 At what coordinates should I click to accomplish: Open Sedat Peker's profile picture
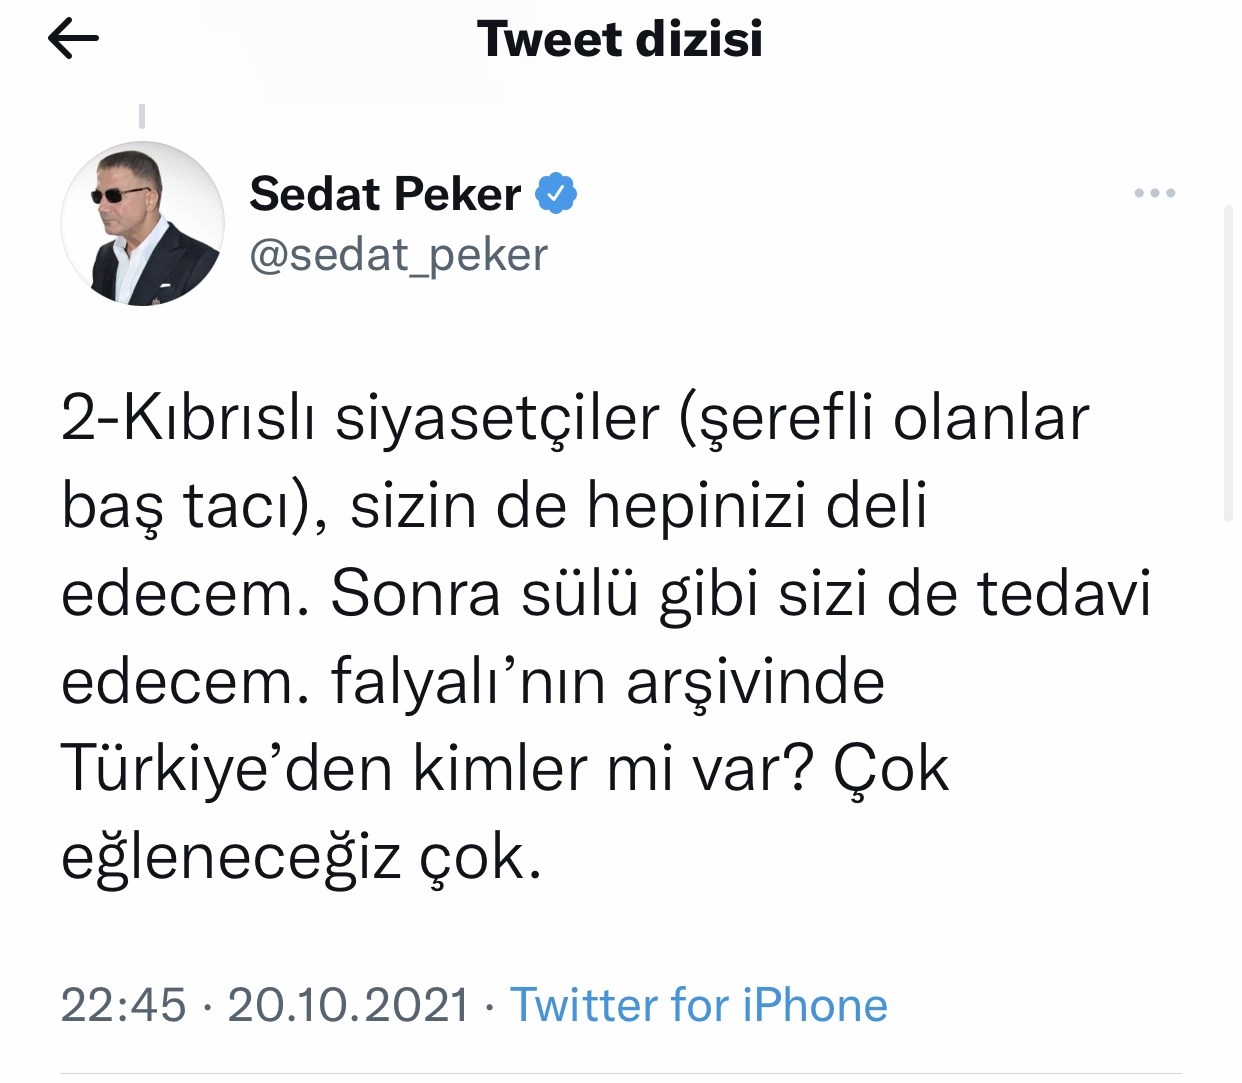(x=142, y=223)
